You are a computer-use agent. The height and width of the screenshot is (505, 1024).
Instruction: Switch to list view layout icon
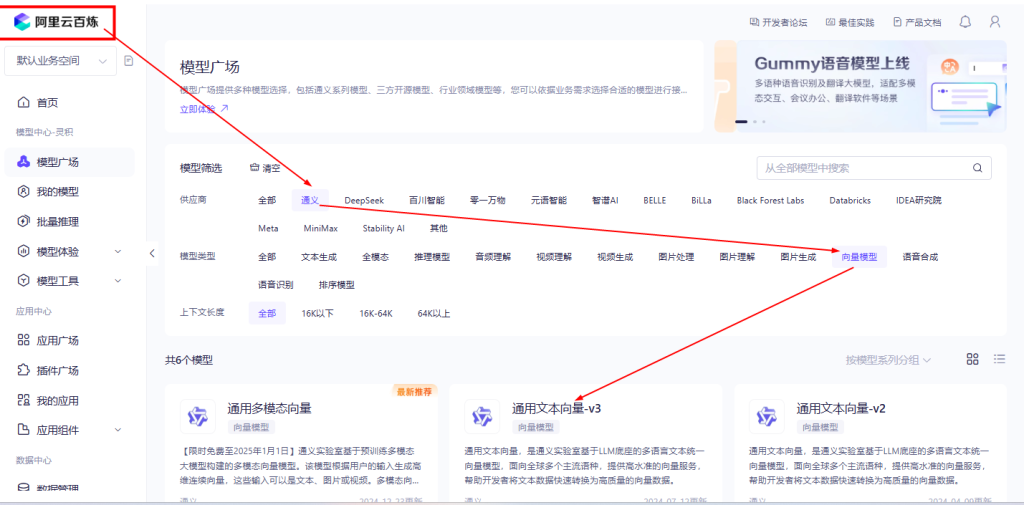[999, 359]
